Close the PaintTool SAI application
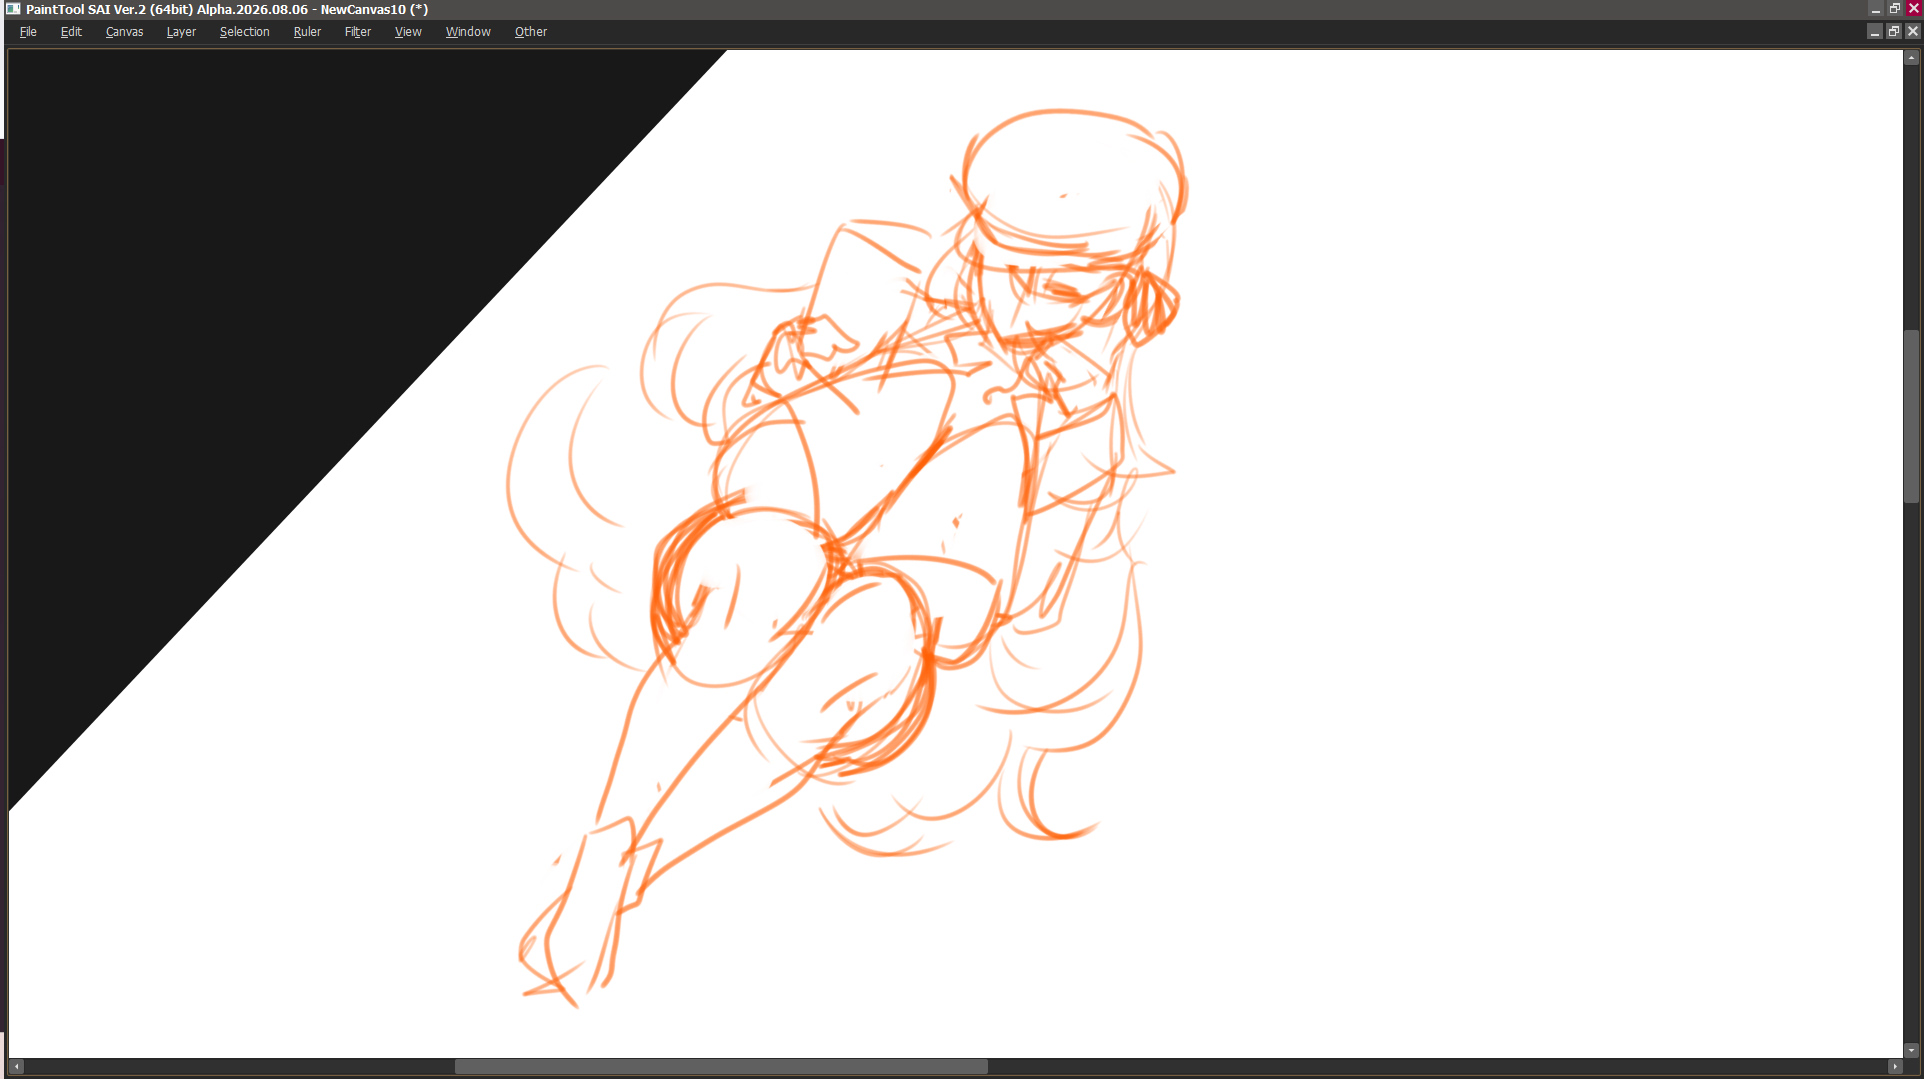The width and height of the screenshot is (1924, 1079). pos(1914,9)
